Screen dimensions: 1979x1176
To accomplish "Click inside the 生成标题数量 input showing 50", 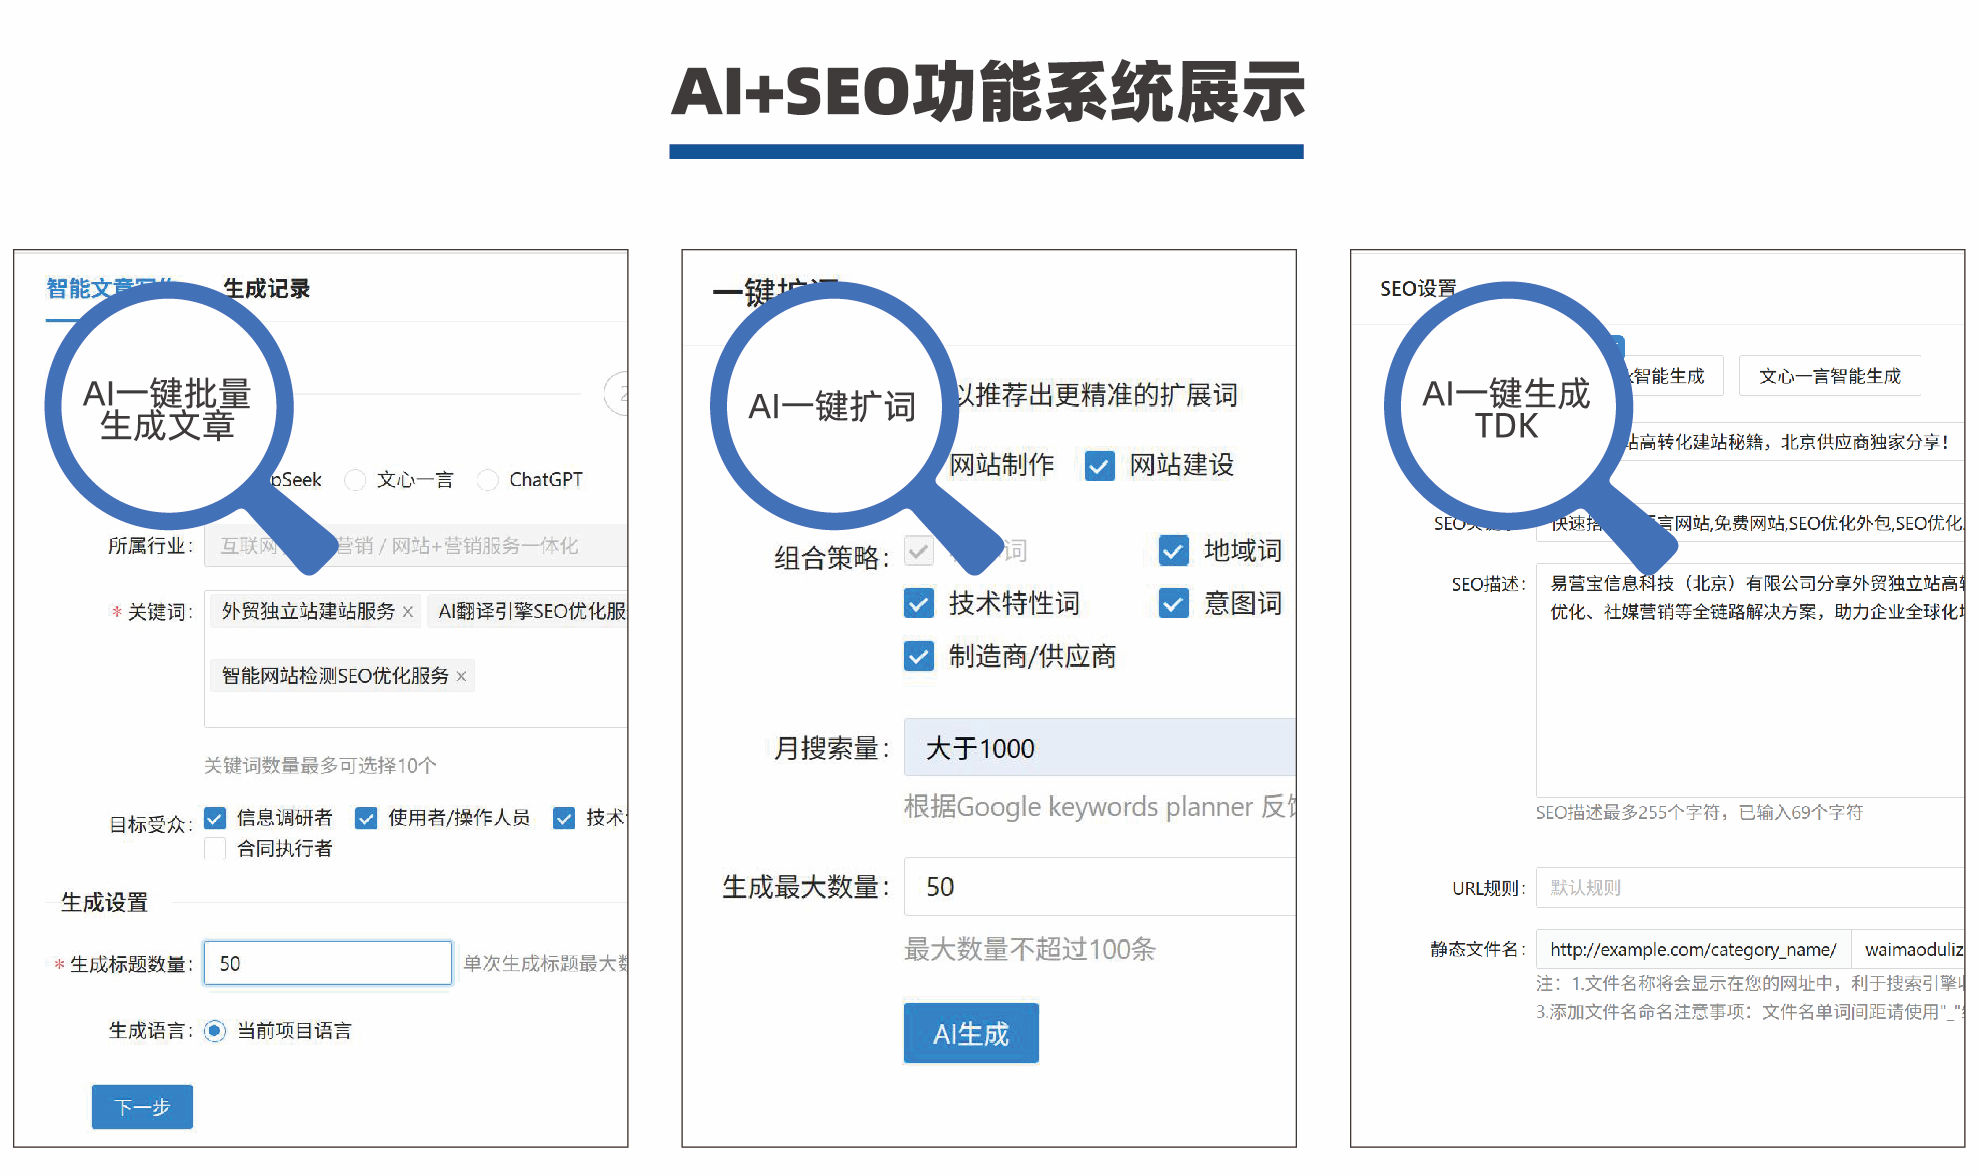I will (x=327, y=962).
